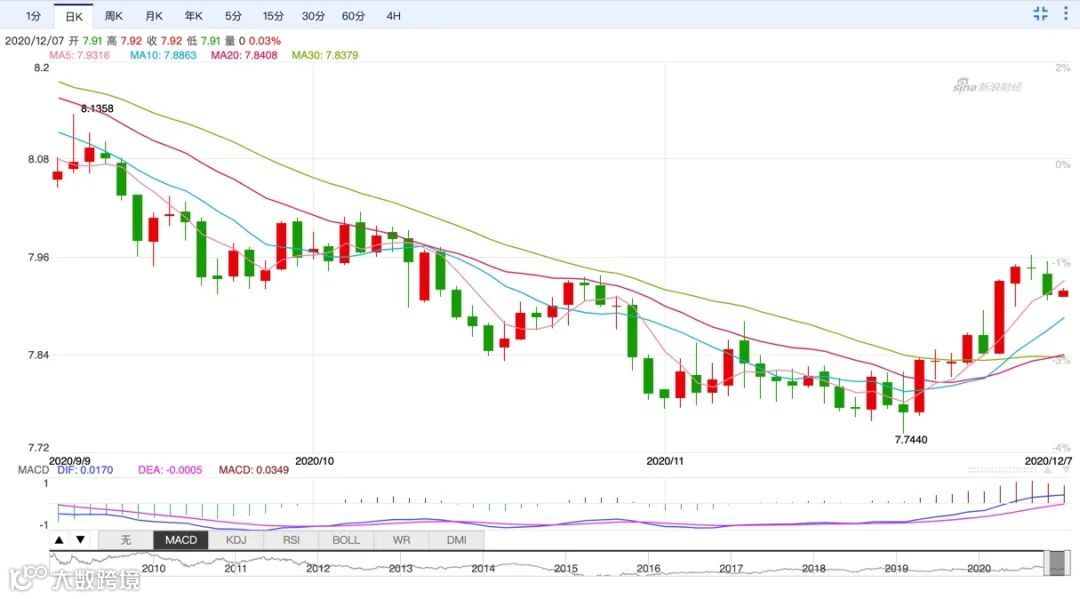Screen dimensions: 1080x599
Task: Open the 60分 timeframe tab
Action: 353,15
